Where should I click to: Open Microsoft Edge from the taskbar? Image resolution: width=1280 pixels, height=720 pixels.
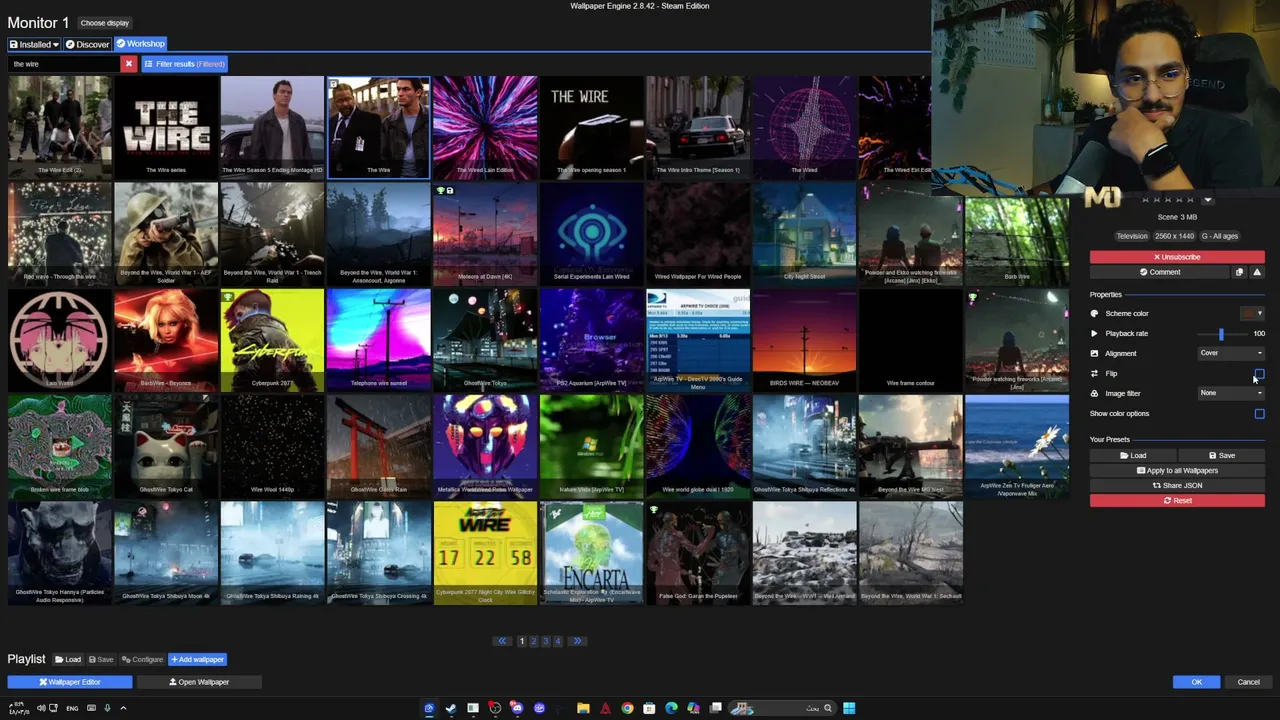(671, 708)
